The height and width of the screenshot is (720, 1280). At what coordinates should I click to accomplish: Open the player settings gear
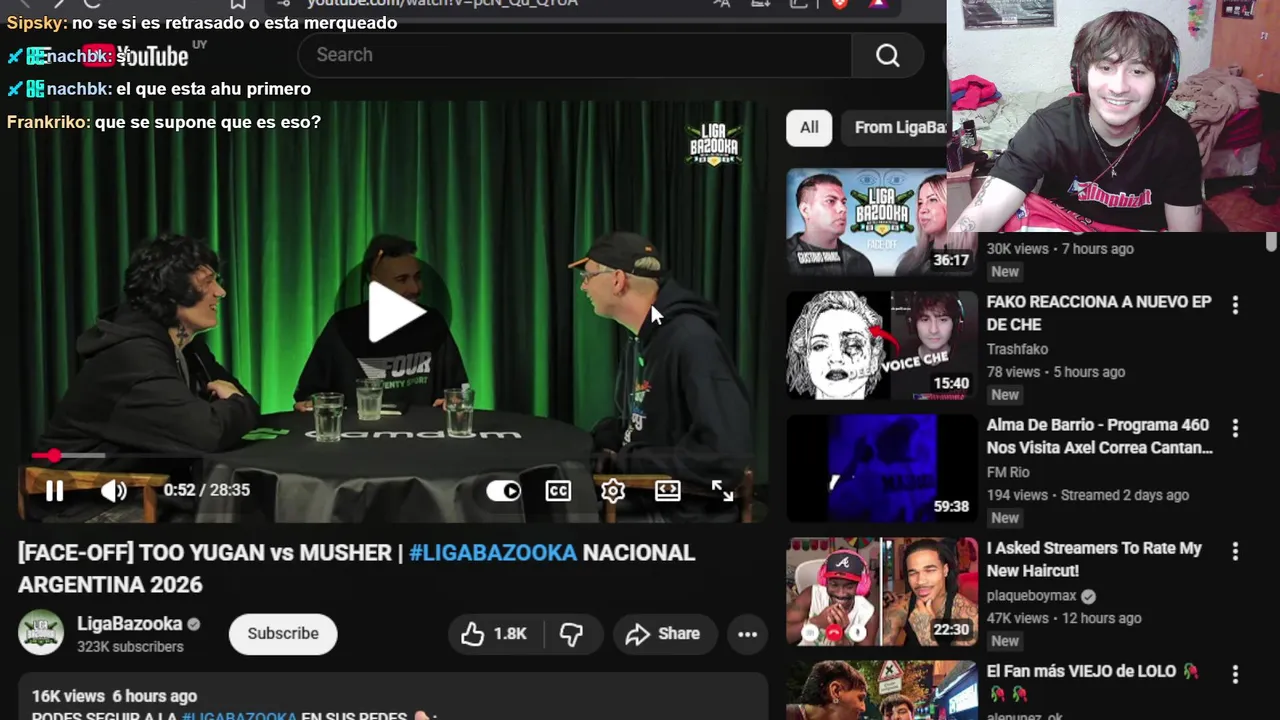[x=613, y=490]
